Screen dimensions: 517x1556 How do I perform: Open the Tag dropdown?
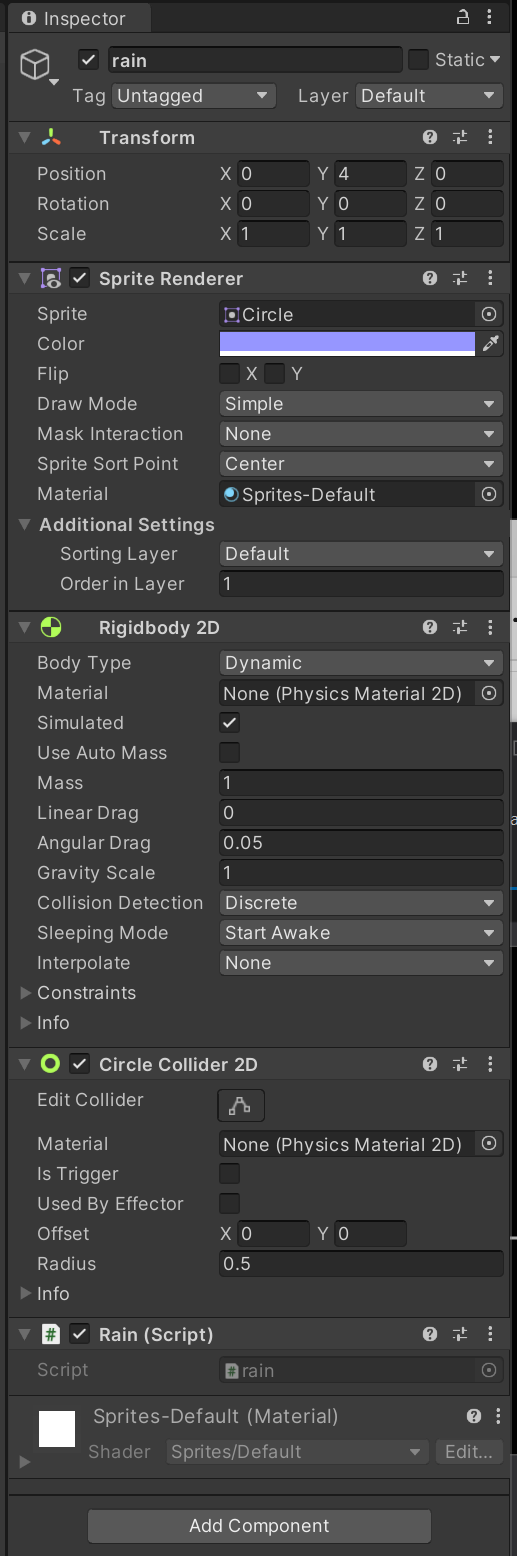coord(194,96)
